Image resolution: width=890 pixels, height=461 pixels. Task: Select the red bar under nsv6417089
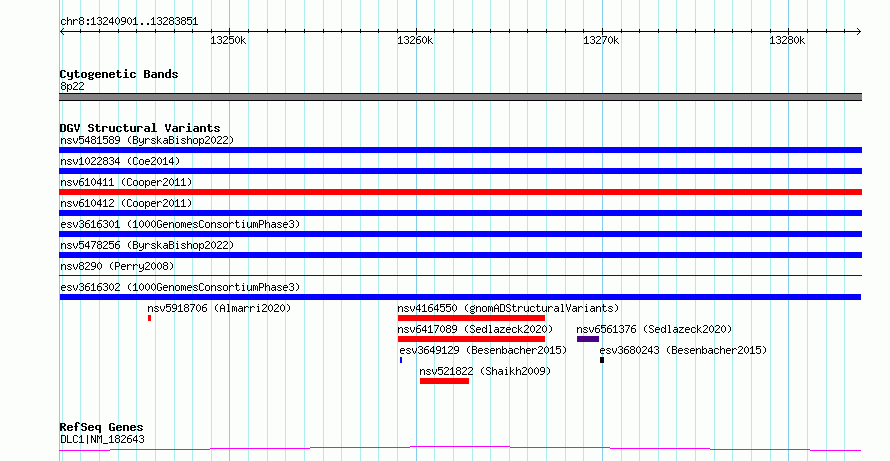[x=471, y=339]
